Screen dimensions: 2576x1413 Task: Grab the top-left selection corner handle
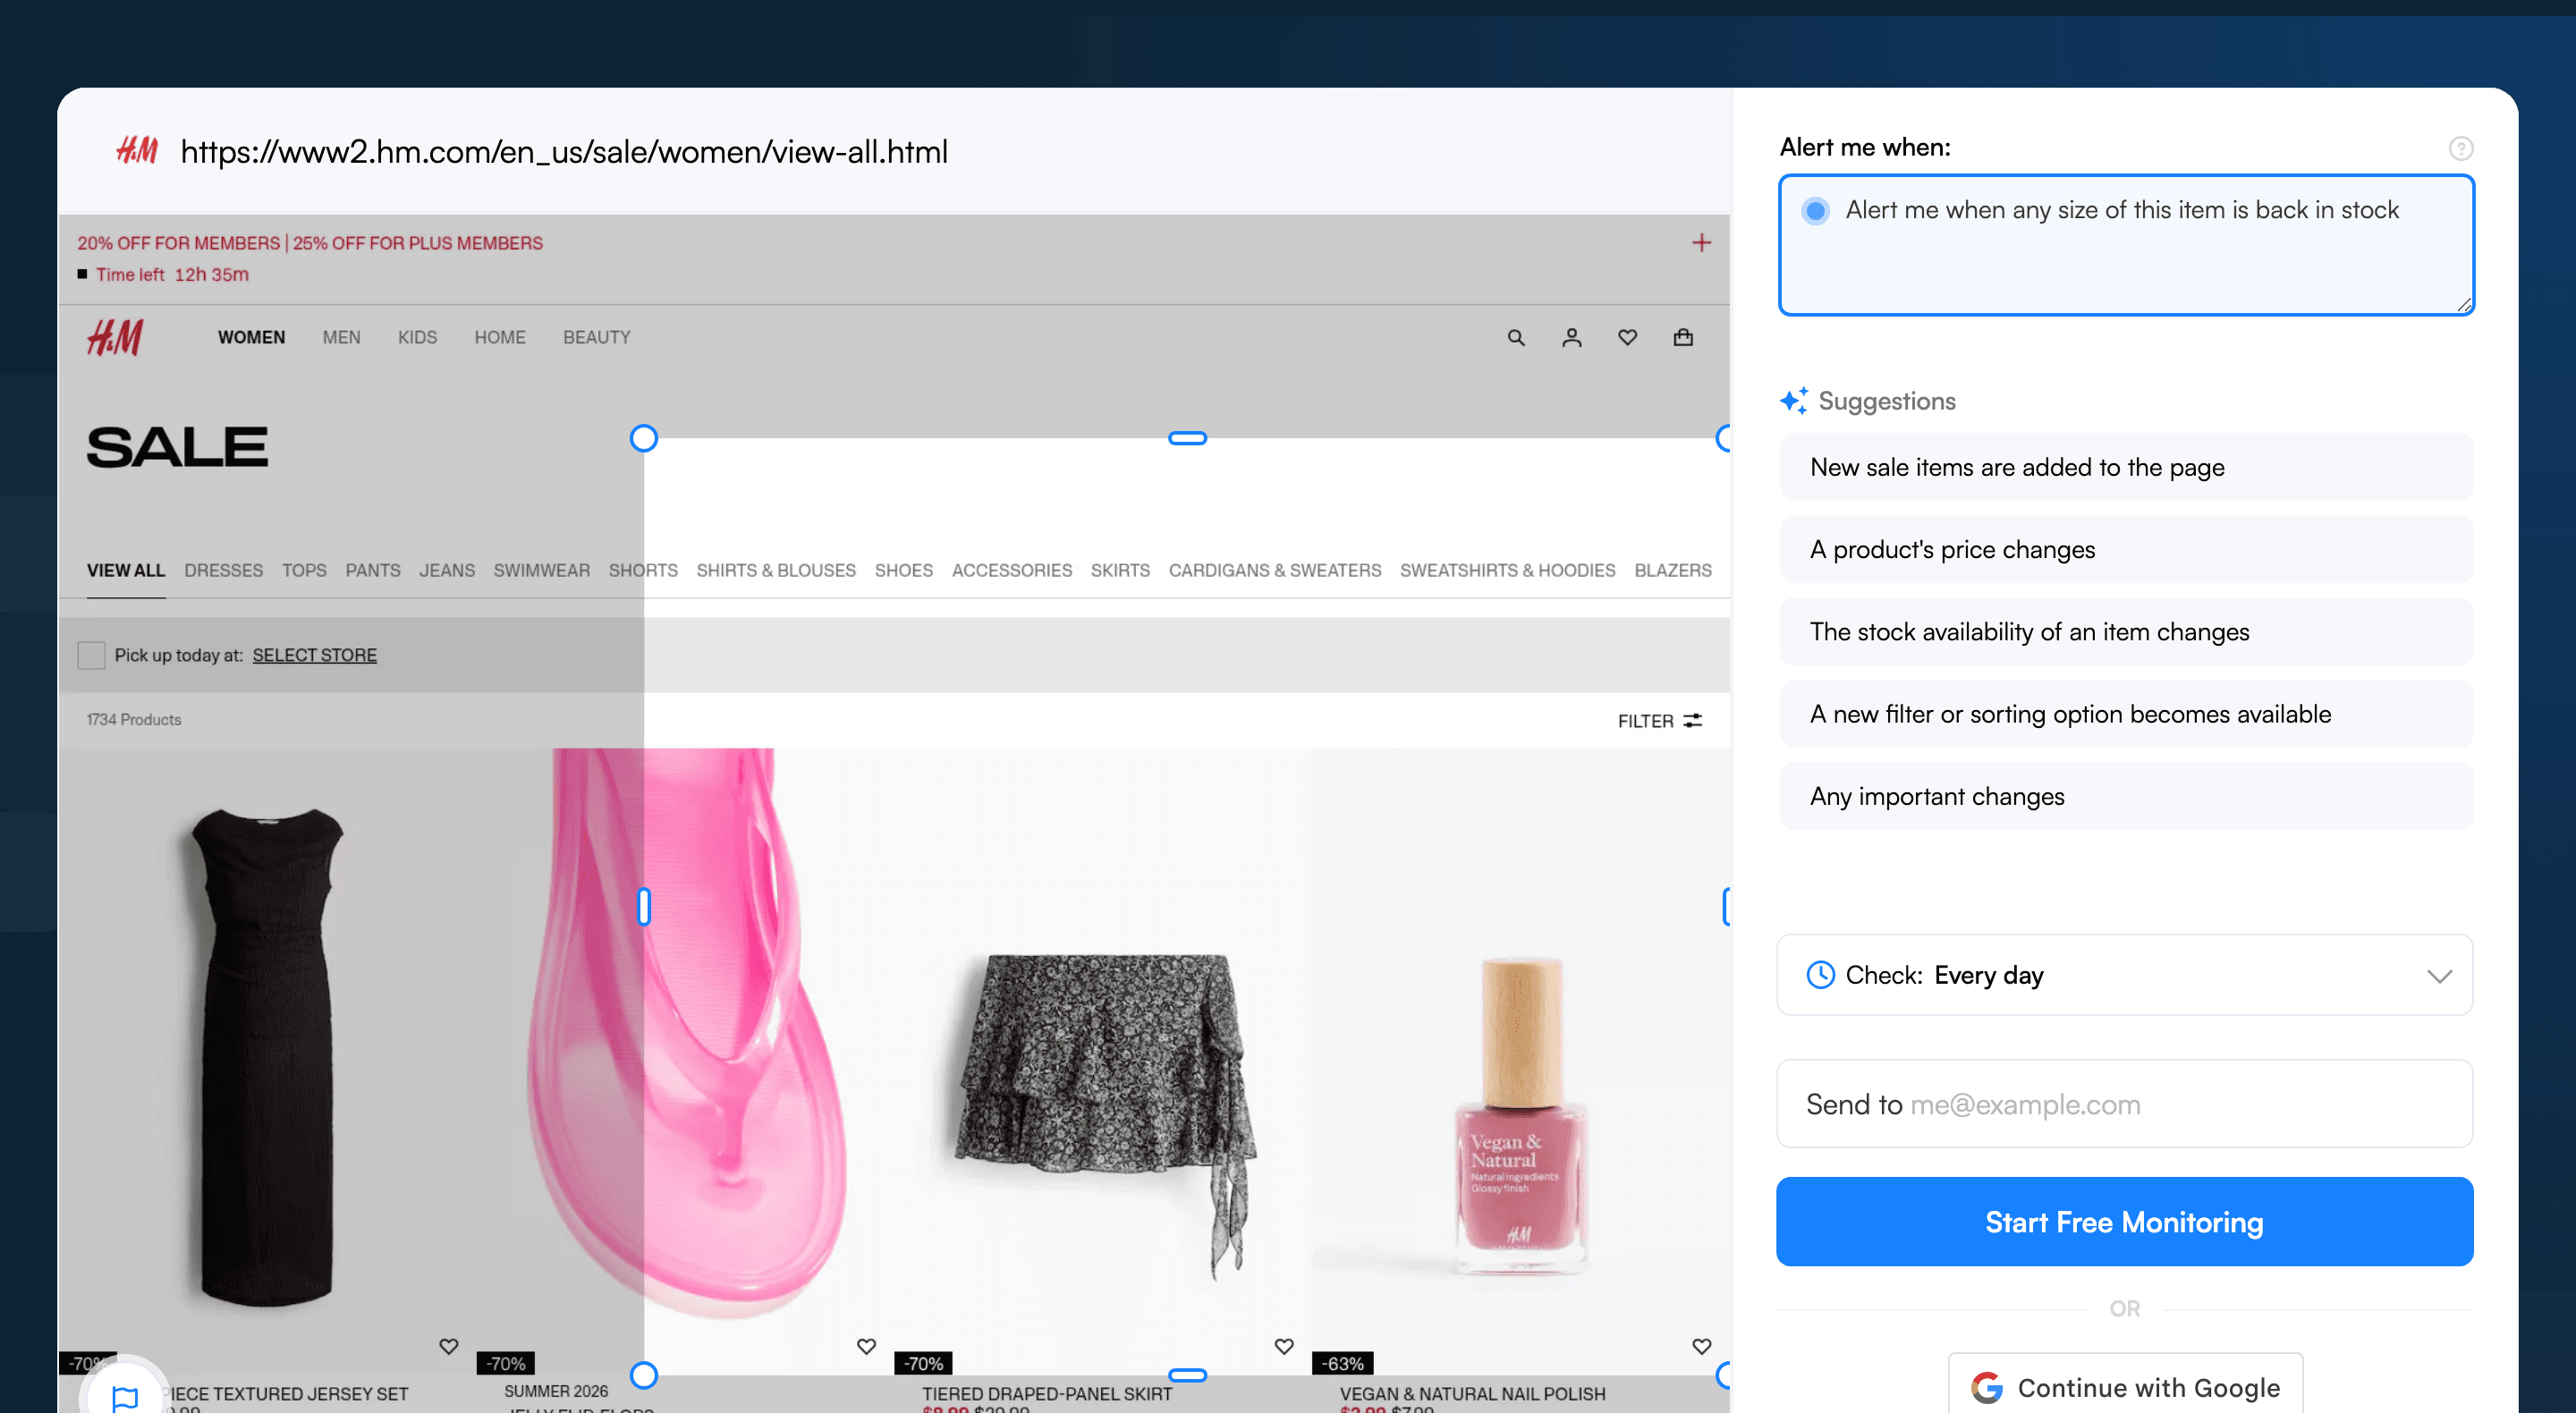coord(644,438)
